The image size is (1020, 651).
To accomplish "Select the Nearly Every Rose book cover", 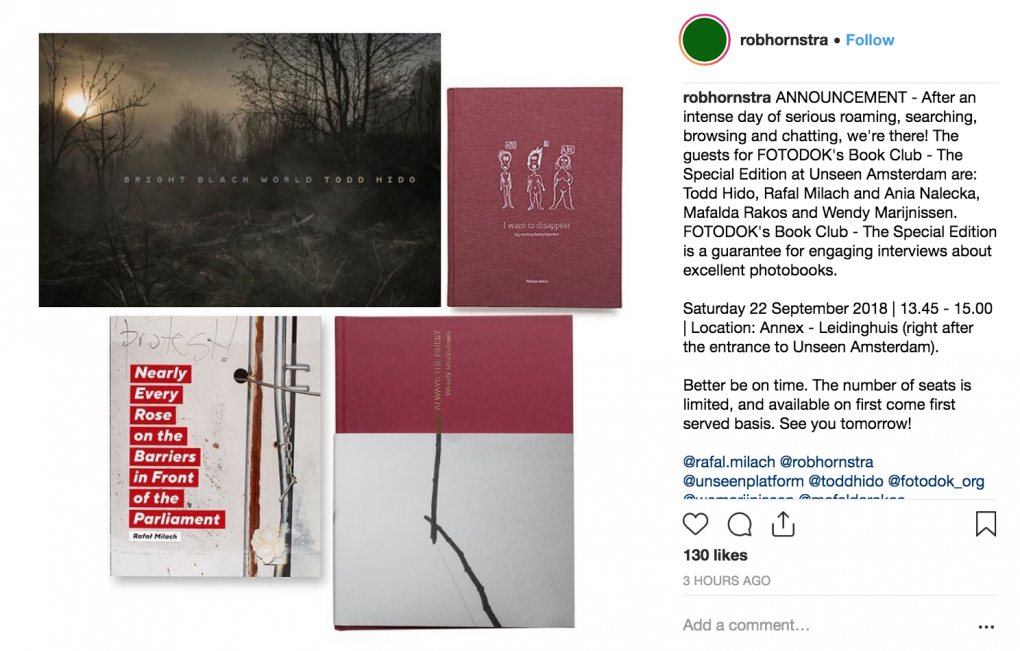I will [x=215, y=446].
